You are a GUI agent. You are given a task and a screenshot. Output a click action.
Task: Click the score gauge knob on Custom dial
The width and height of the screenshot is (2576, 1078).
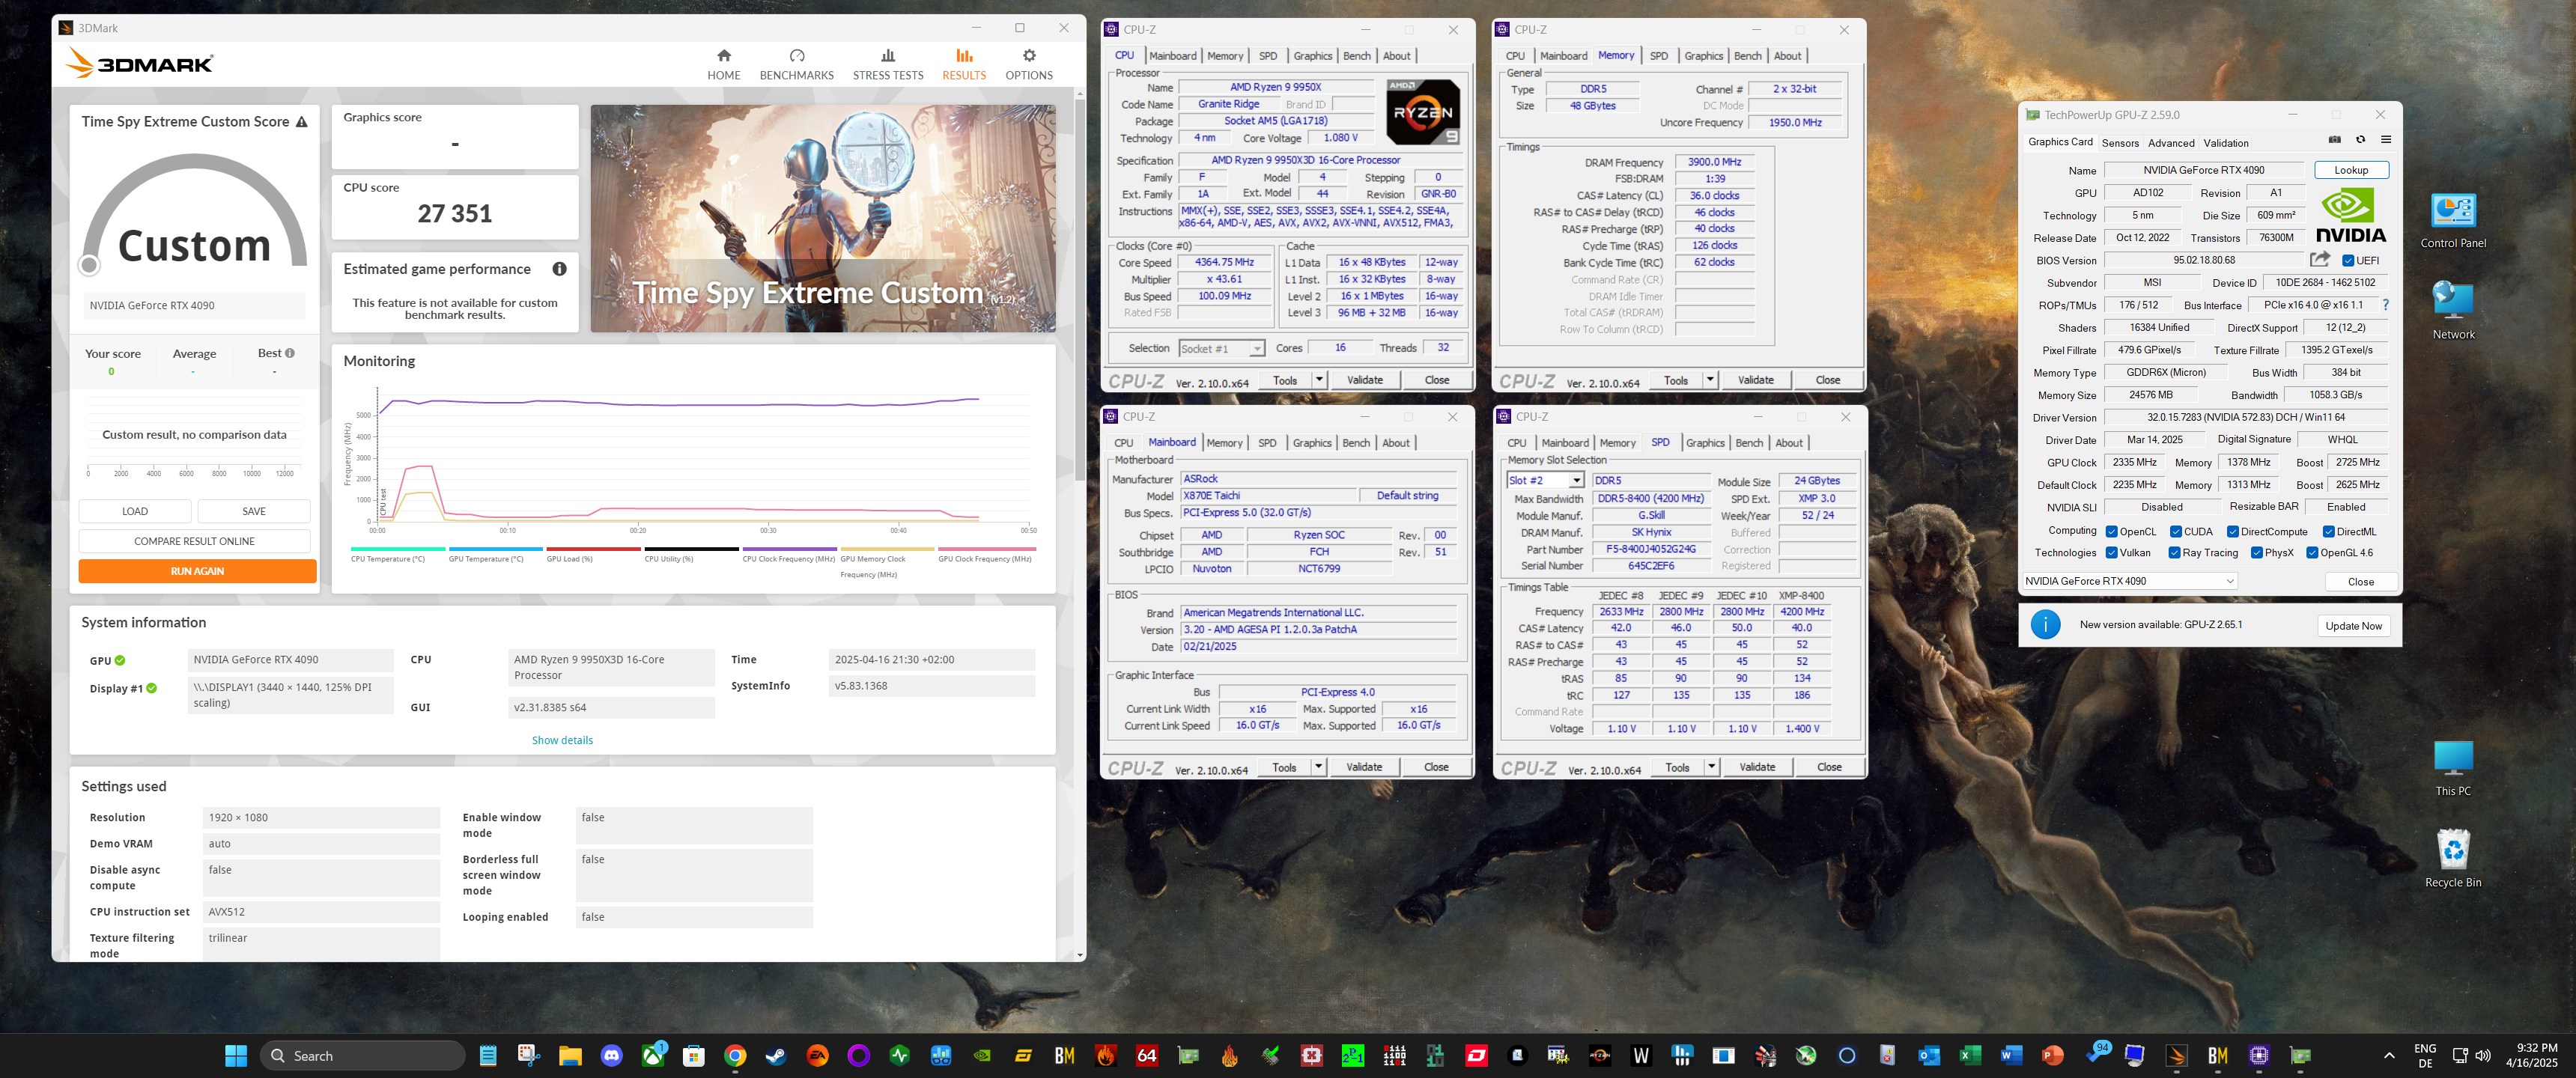(x=89, y=265)
